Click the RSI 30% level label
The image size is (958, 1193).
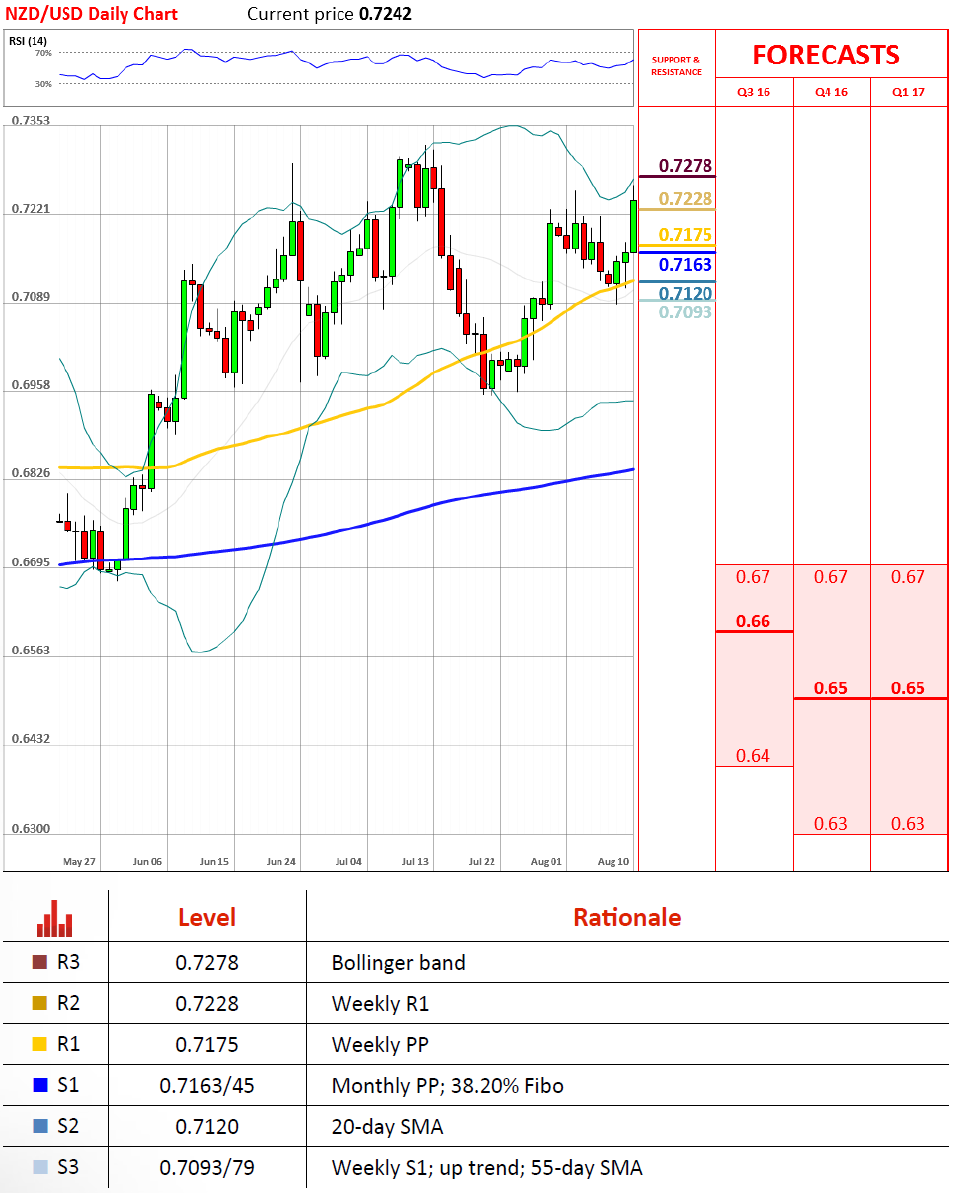pos(43,84)
